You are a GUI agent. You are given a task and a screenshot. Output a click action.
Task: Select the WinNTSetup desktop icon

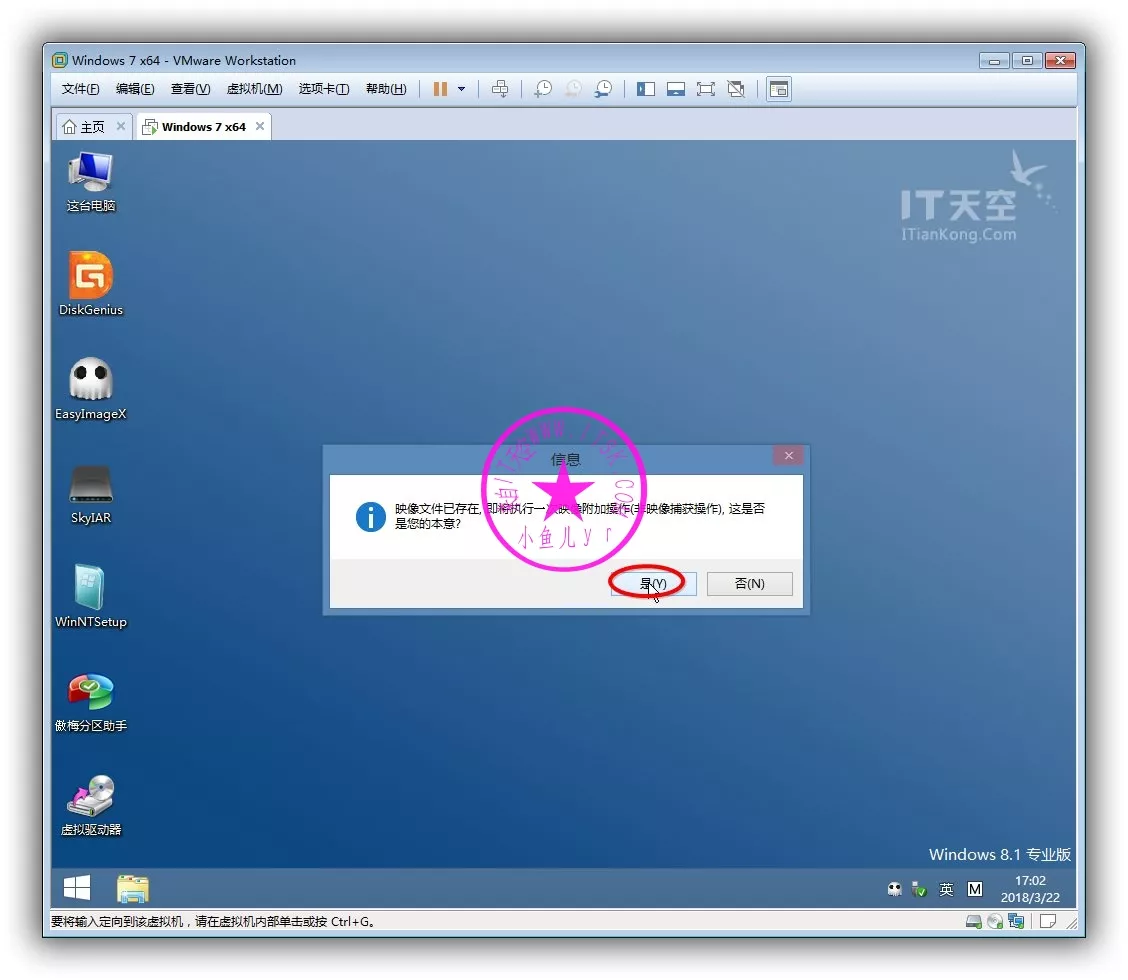pyautogui.click(x=90, y=590)
